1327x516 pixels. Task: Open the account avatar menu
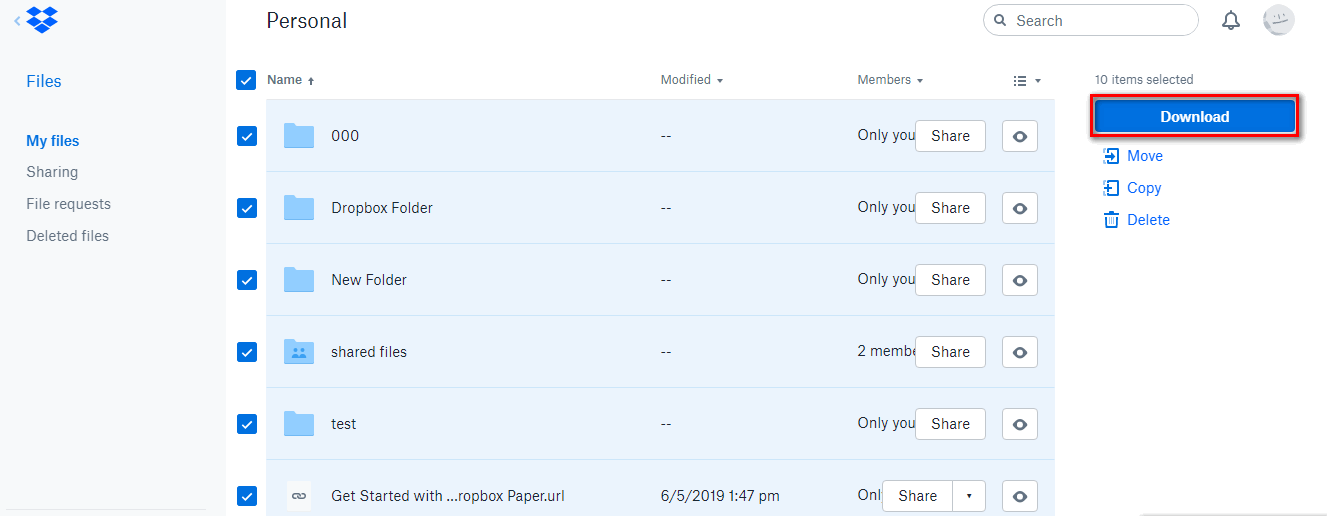tap(1279, 20)
